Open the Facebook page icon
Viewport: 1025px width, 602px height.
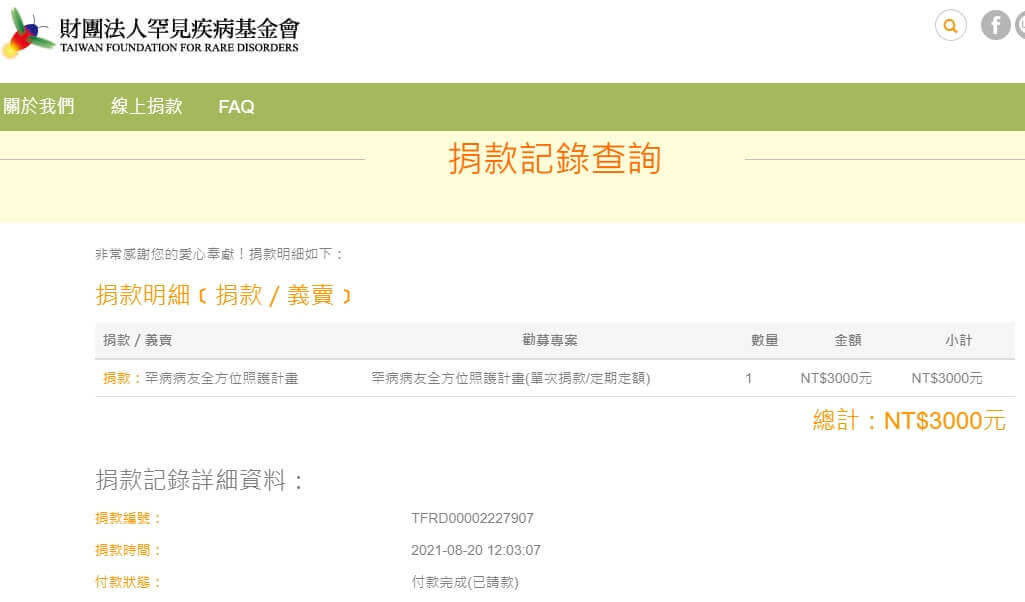coord(995,25)
